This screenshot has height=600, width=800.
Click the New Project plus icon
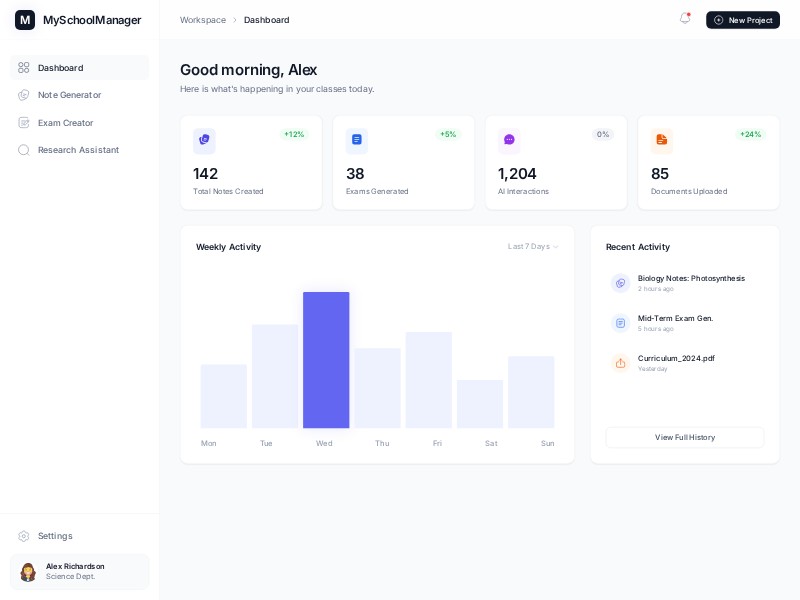[719, 20]
